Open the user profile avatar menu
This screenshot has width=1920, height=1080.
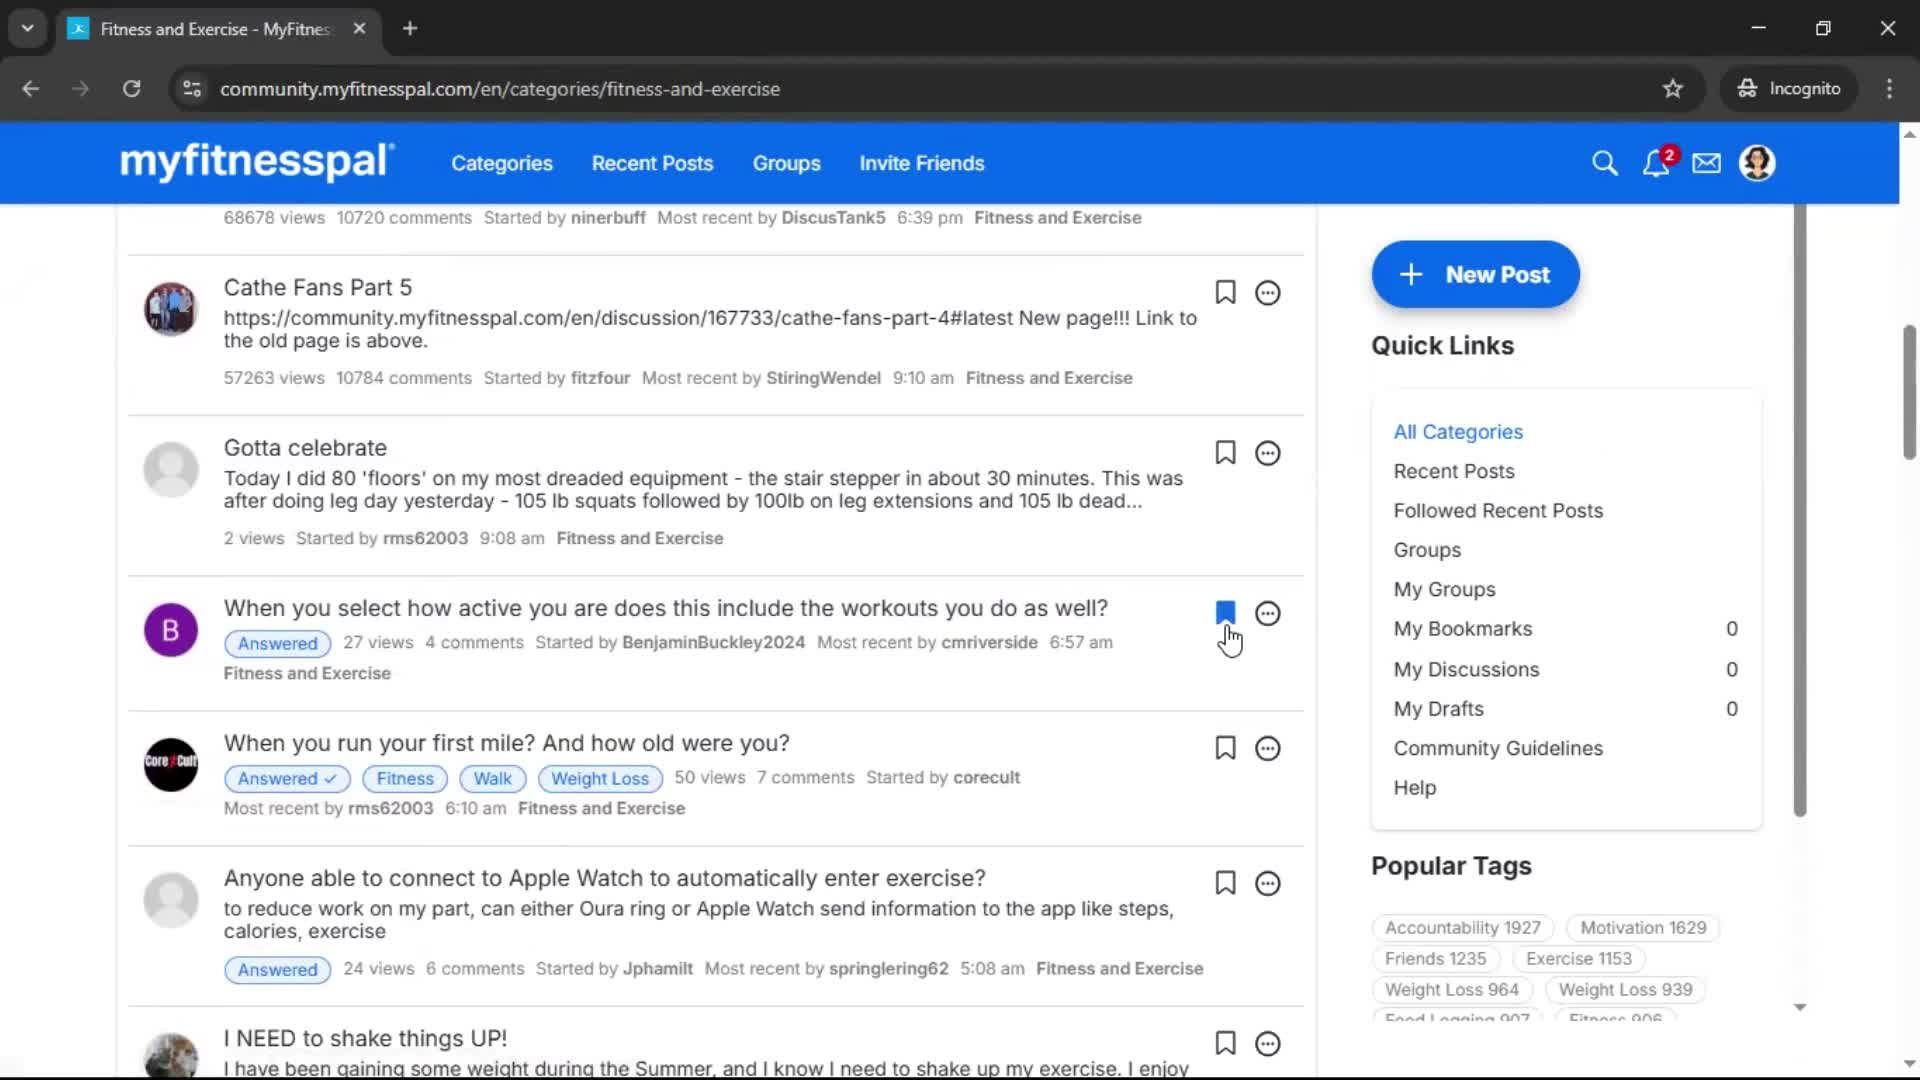tap(1757, 163)
